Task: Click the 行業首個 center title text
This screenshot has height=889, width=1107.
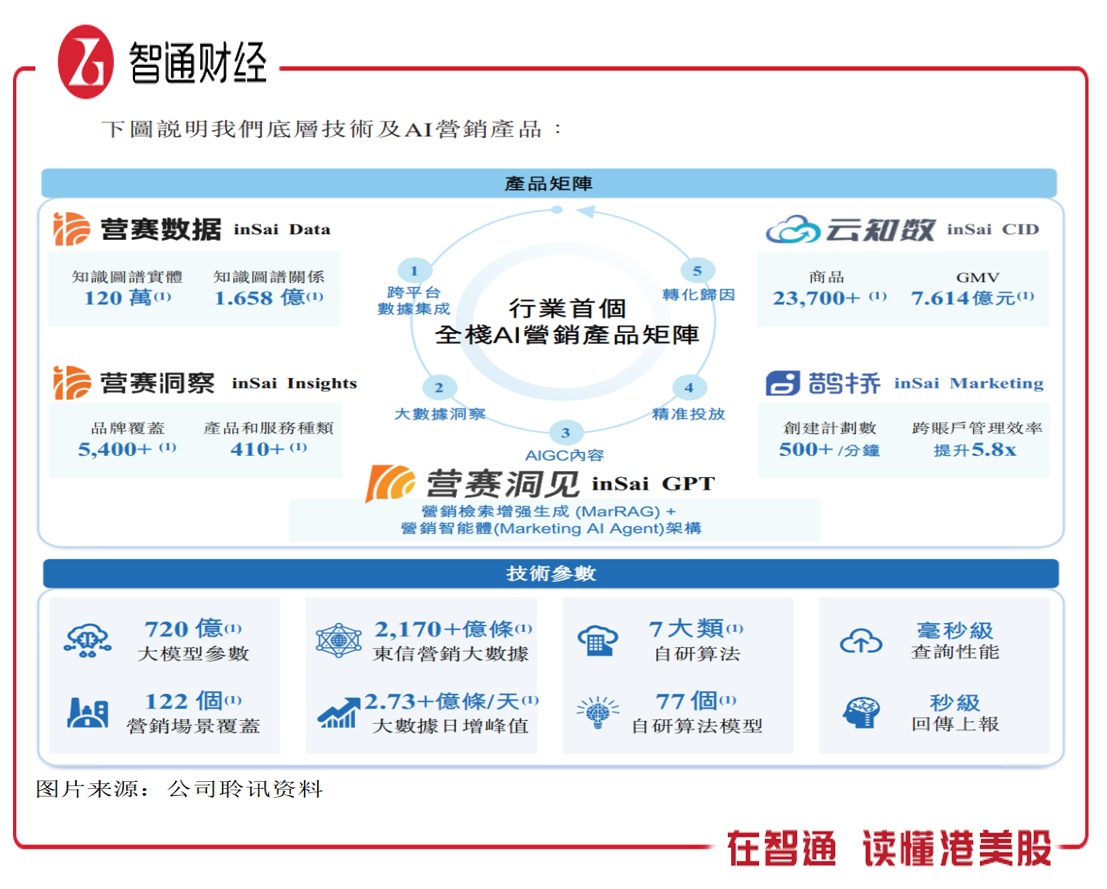Action: pos(568,309)
